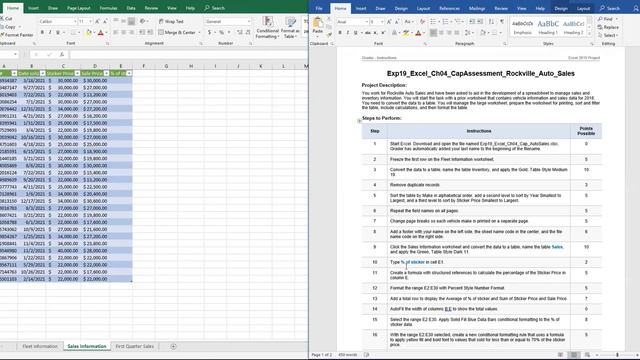Toggle Show/Hide paragraph marks in Word
Viewport: 640px width, 360px height.
[x=502, y=22]
